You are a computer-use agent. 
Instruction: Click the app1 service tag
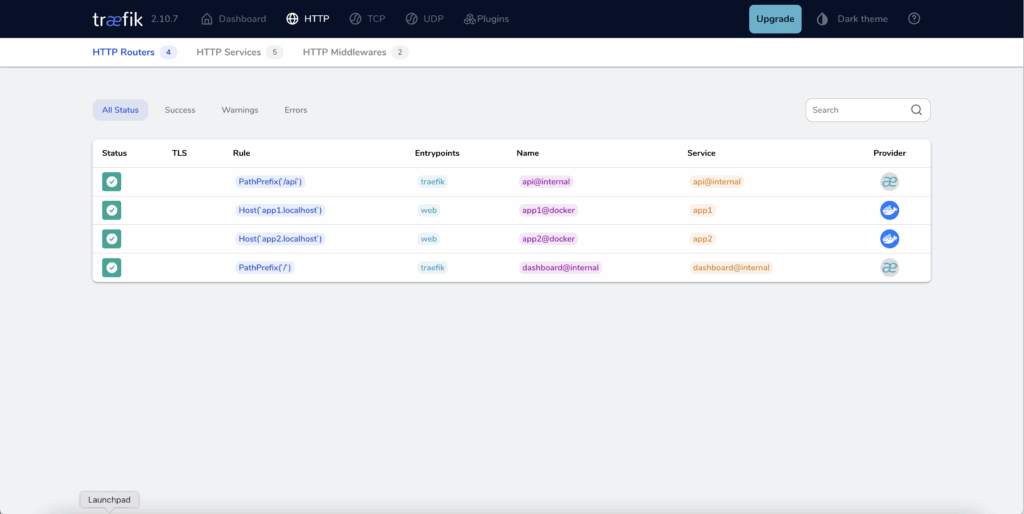click(x=703, y=210)
